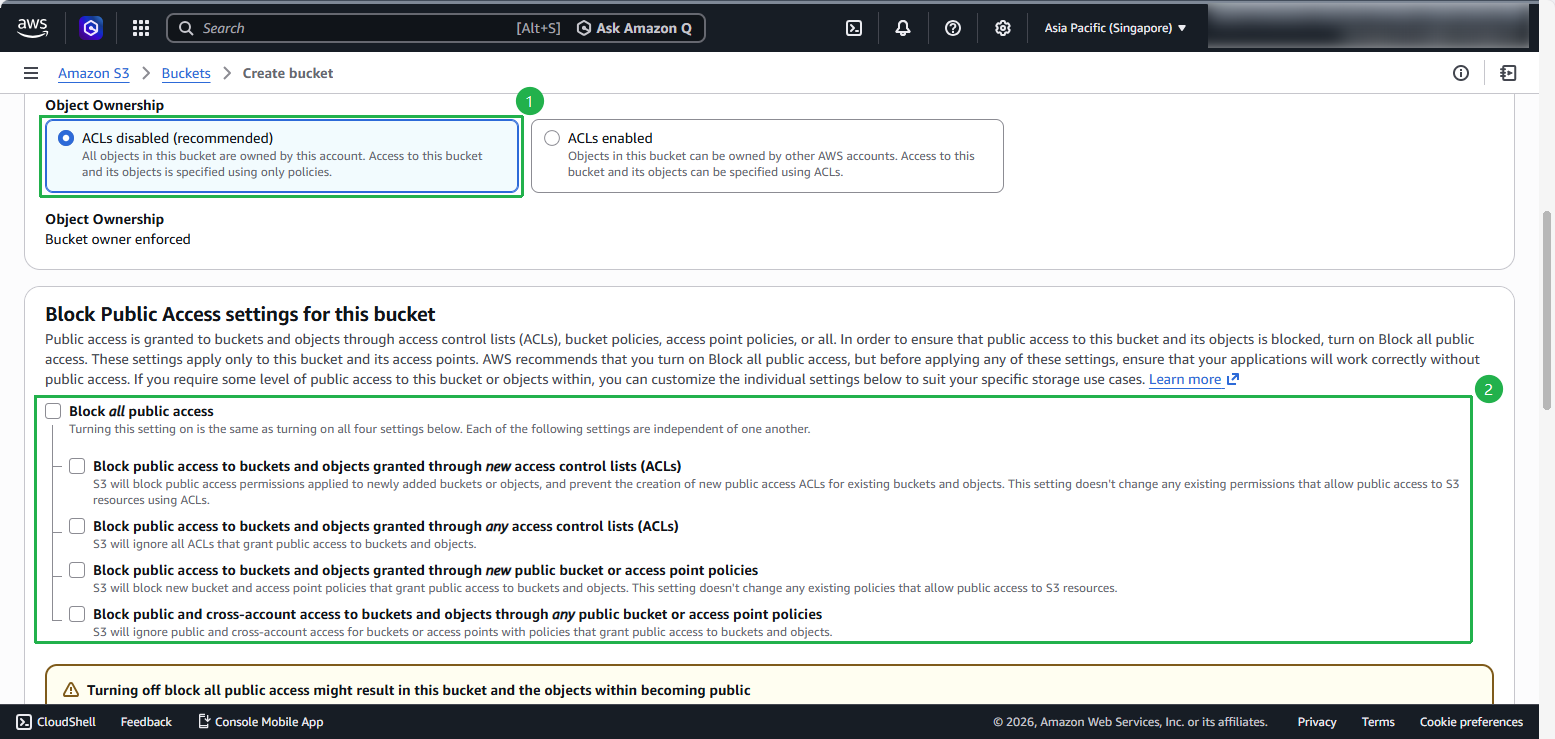Open Console Mobile App footer link
This screenshot has width=1555, height=739.
[x=260, y=722]
